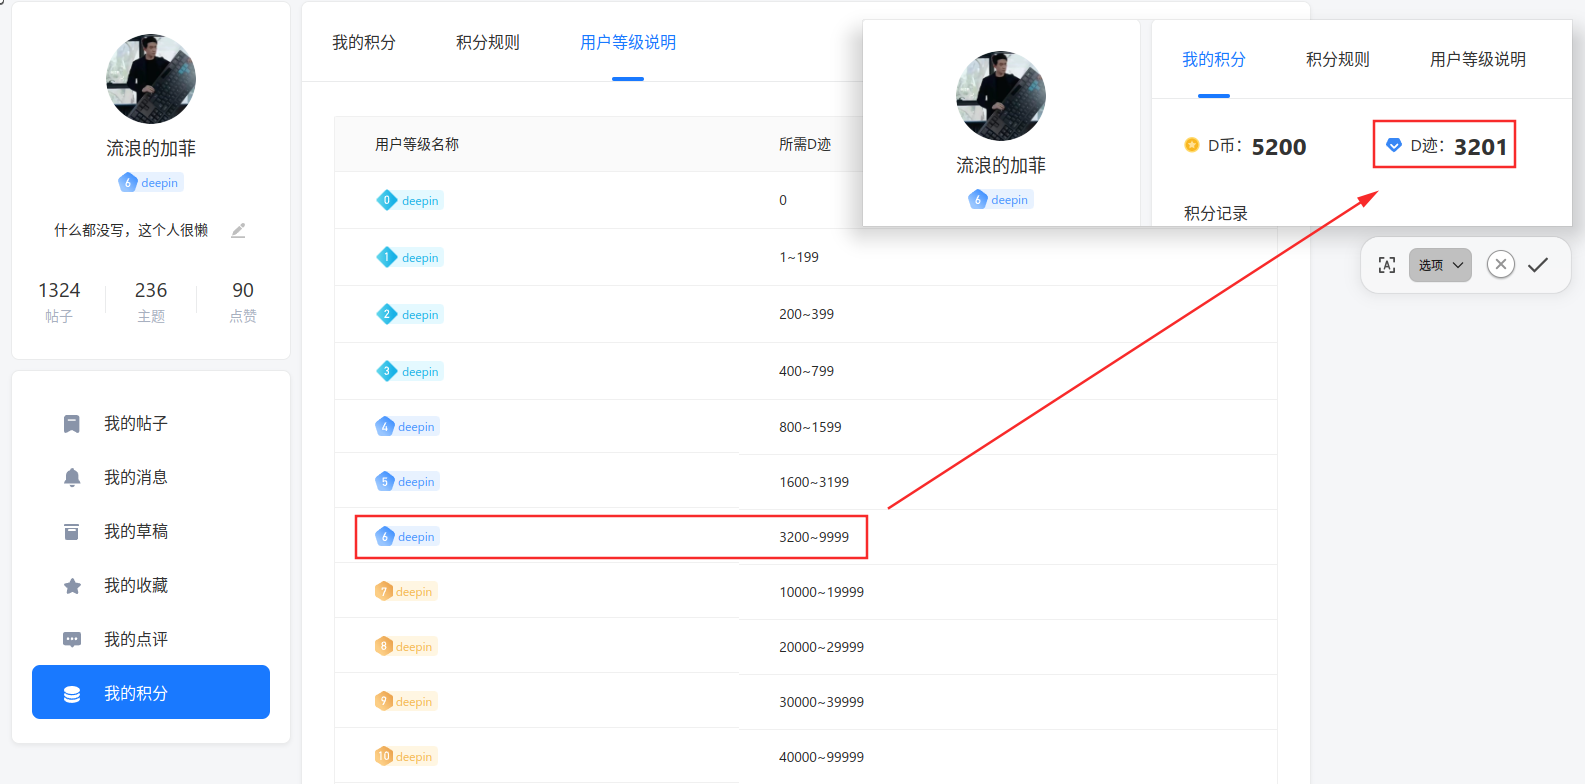Click the level 2 deepin badge

pyautogui.click(x=410, y=314)
